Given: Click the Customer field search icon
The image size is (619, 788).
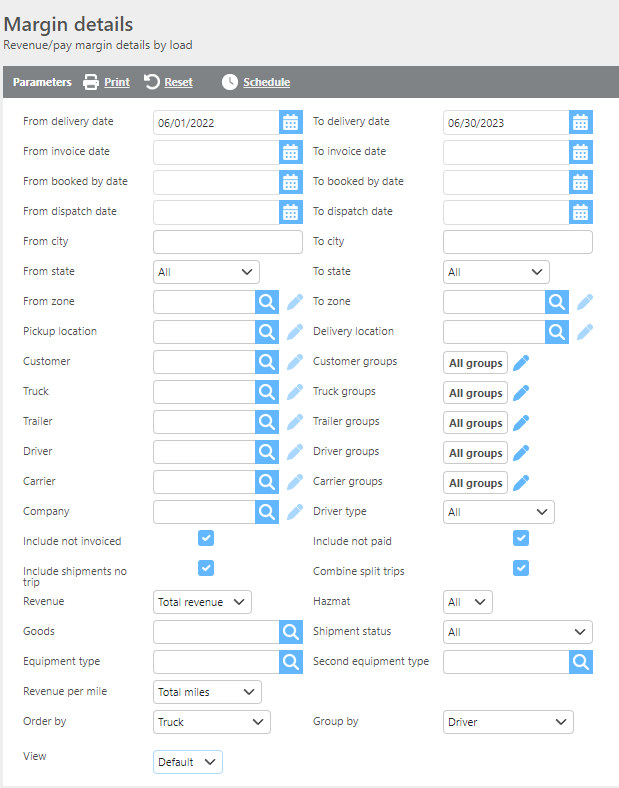Looking at the screenshot, I should [267, 362].
